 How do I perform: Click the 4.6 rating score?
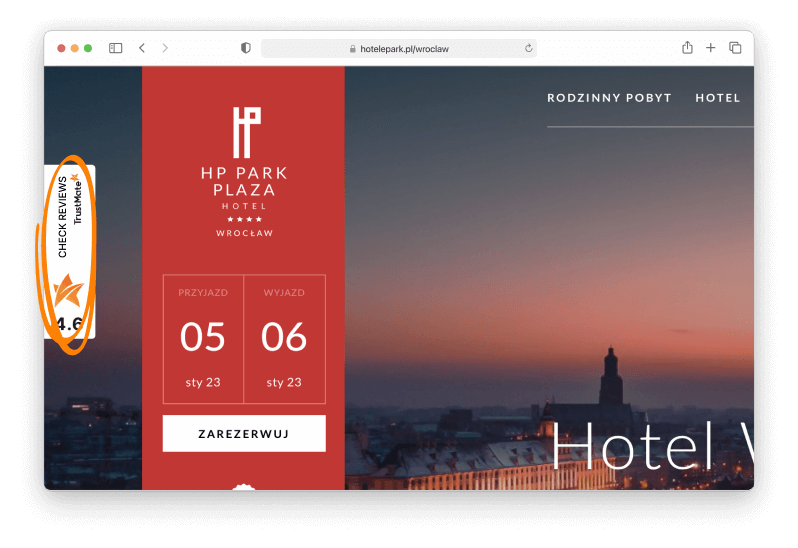coord(69,324)
